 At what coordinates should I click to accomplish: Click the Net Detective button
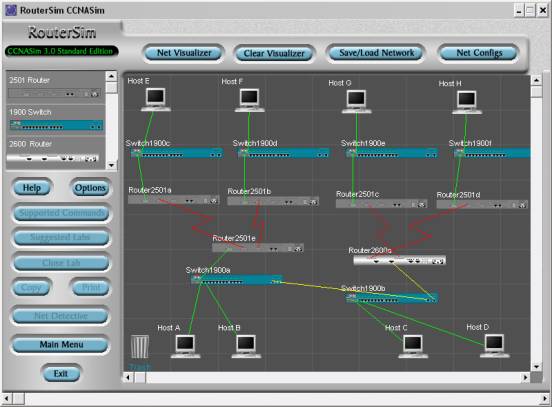61,316
